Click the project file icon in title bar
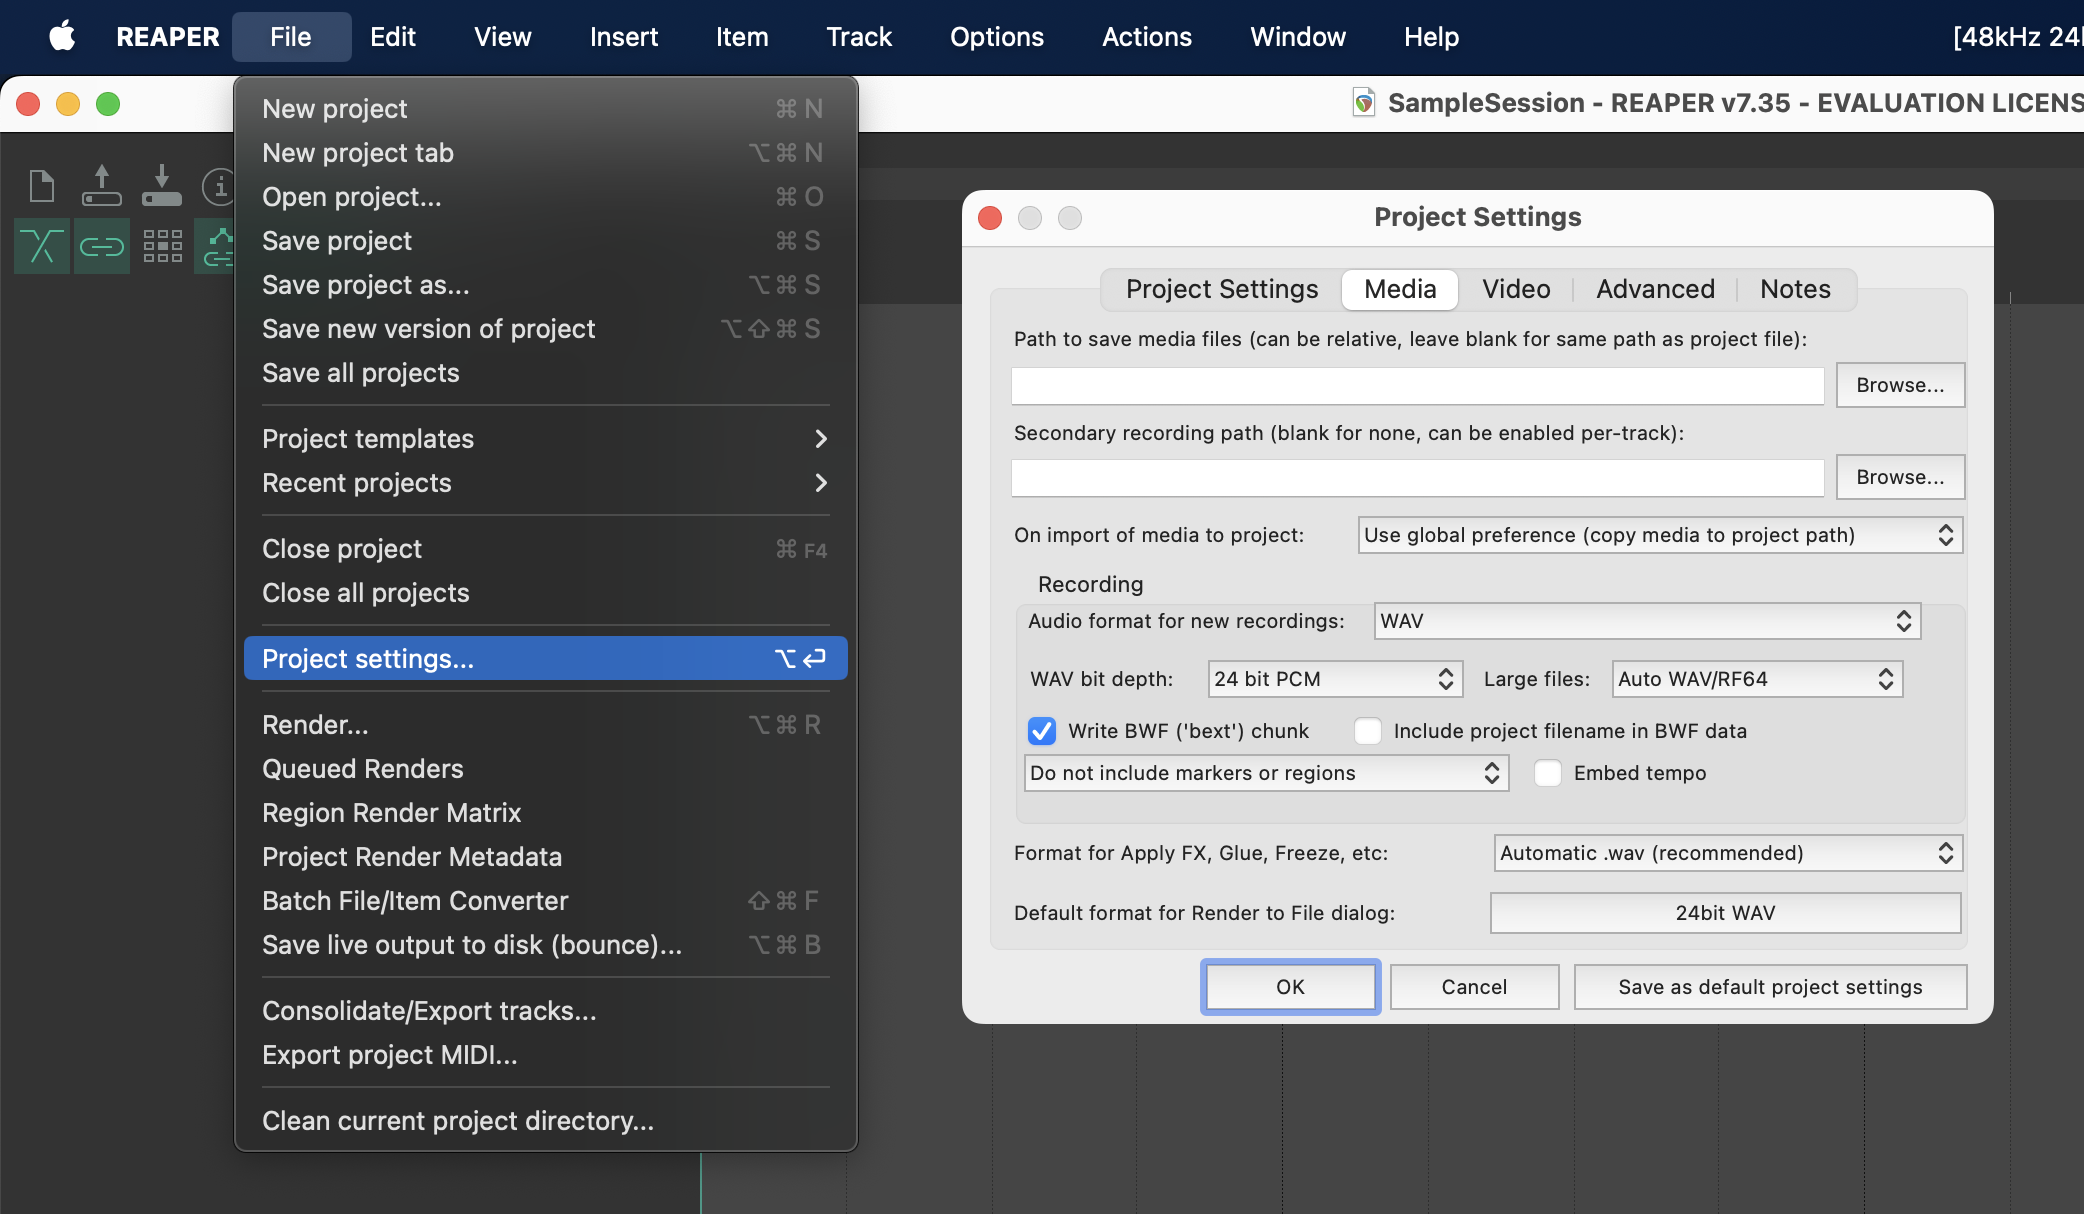The height and width of the screenshot is (1214, 2084). pos(1363,103)
